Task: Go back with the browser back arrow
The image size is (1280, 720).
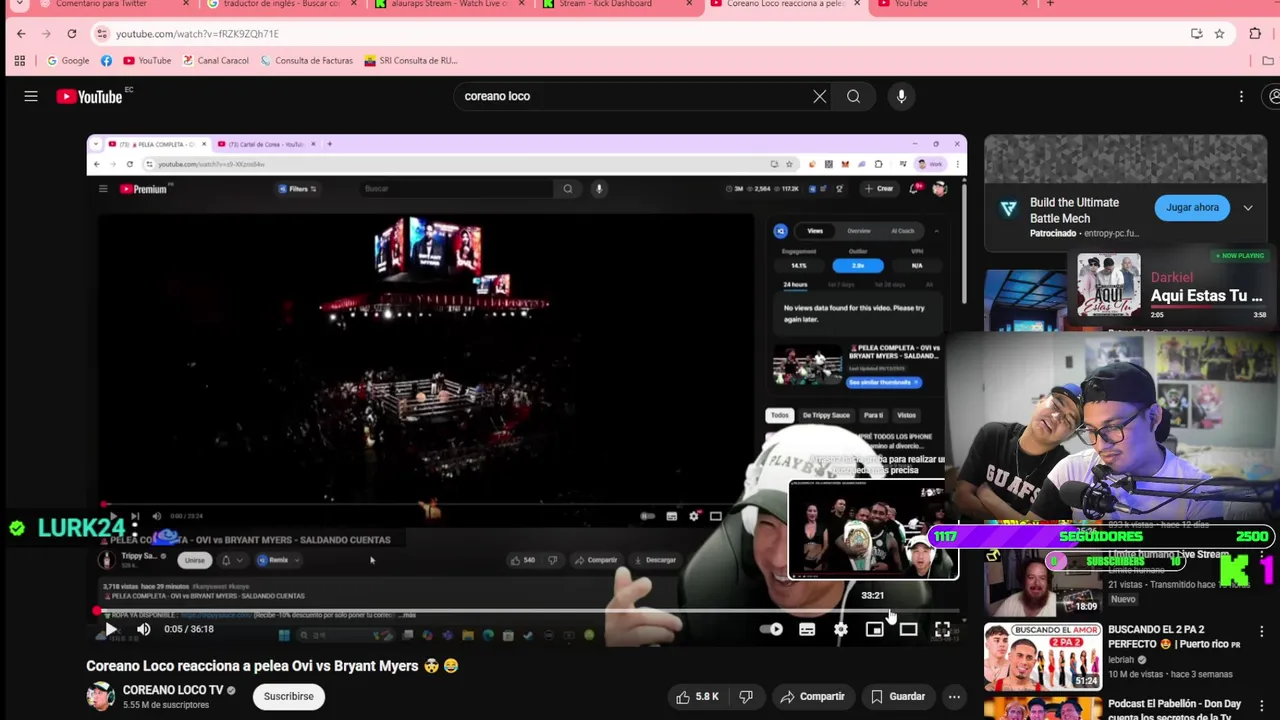Action: (x=21, y=34)
